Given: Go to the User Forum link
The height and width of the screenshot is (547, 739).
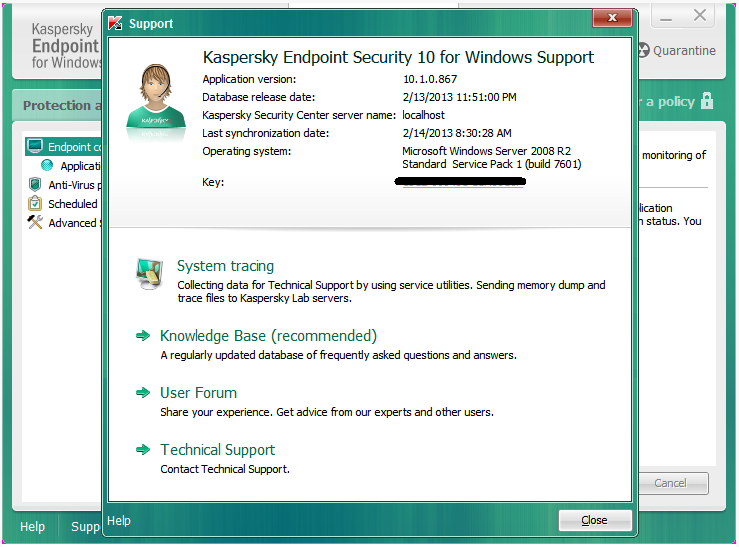Looking at the screenshot, I should [x=198, y=393].
